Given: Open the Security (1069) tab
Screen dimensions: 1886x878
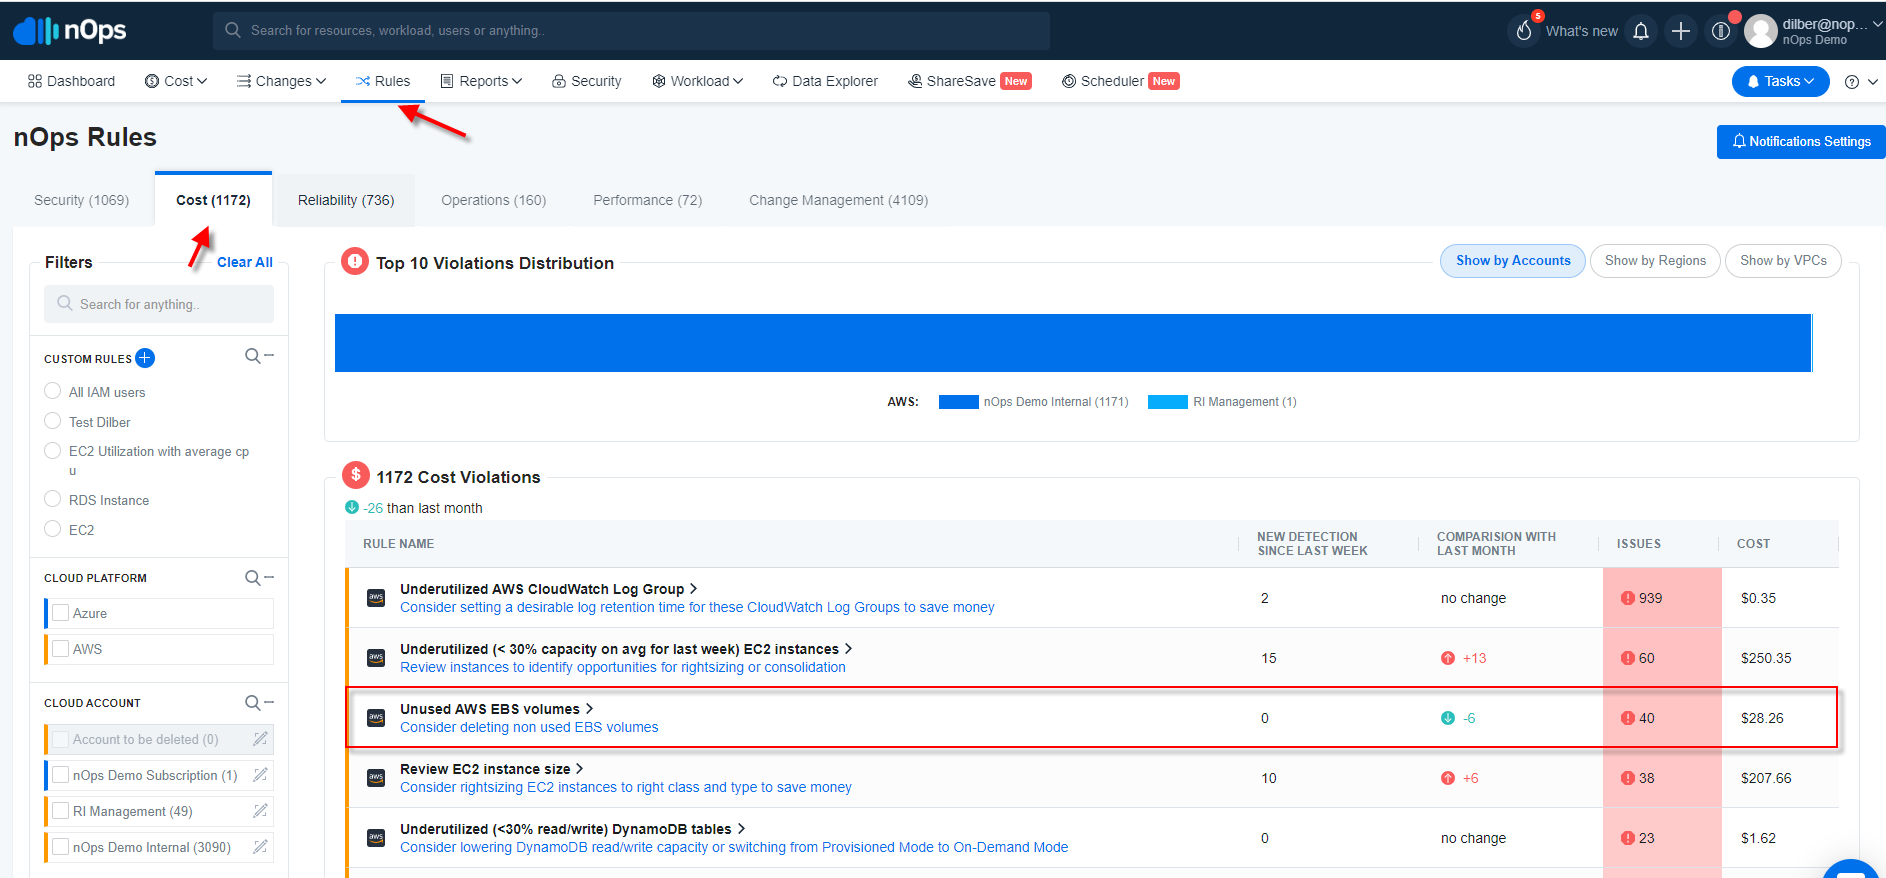Looking at the screenshot, I should click(x=82, y=200).
